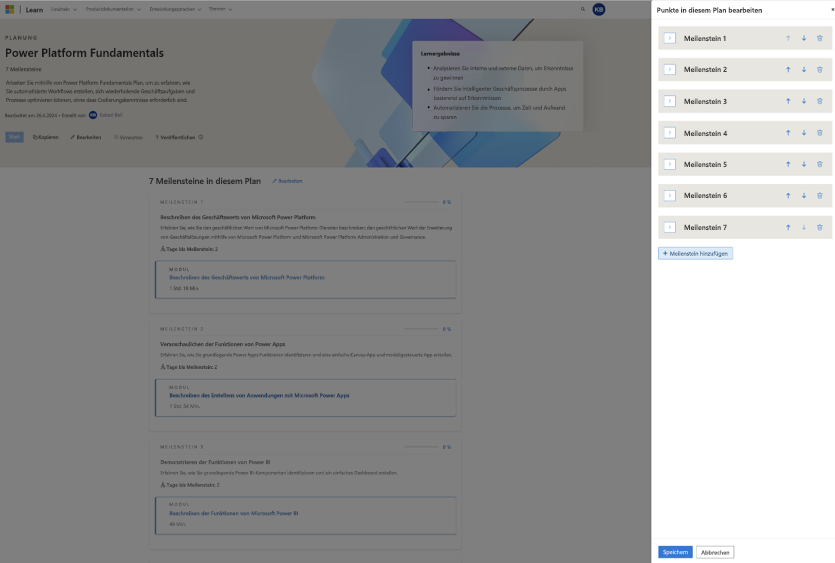Click Veröffentlichen to publish plan
The width and height of the screenshot is (835, 563).
[175, 137]
